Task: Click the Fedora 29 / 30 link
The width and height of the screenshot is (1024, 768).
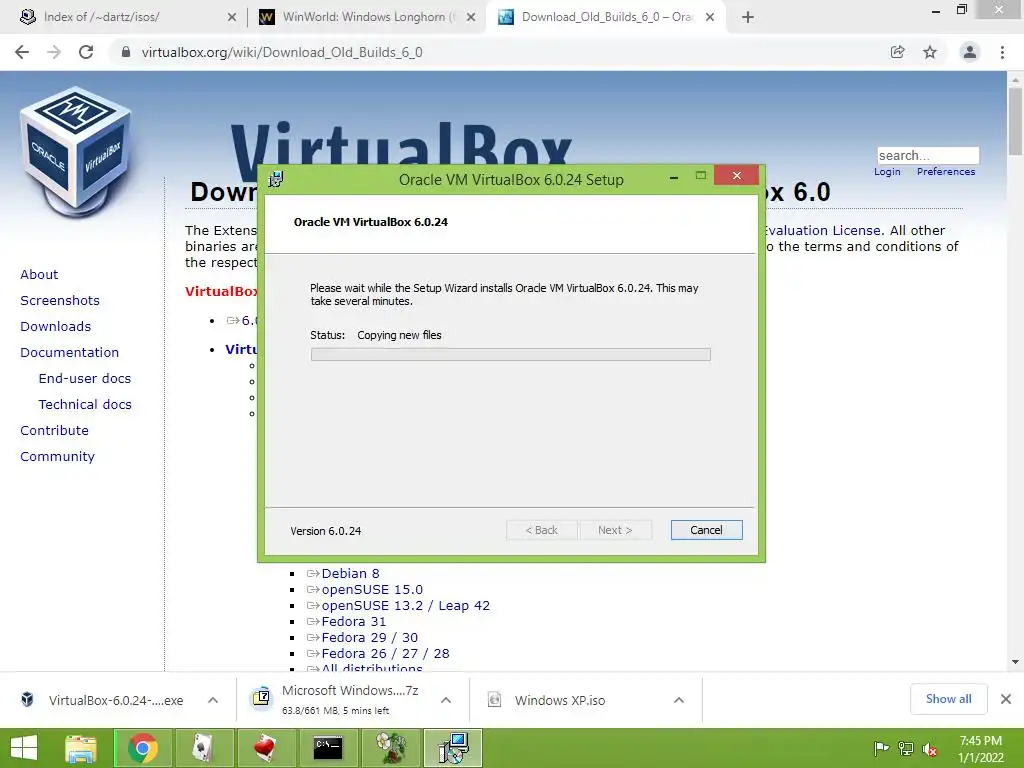Action: (x=370, y=637)
